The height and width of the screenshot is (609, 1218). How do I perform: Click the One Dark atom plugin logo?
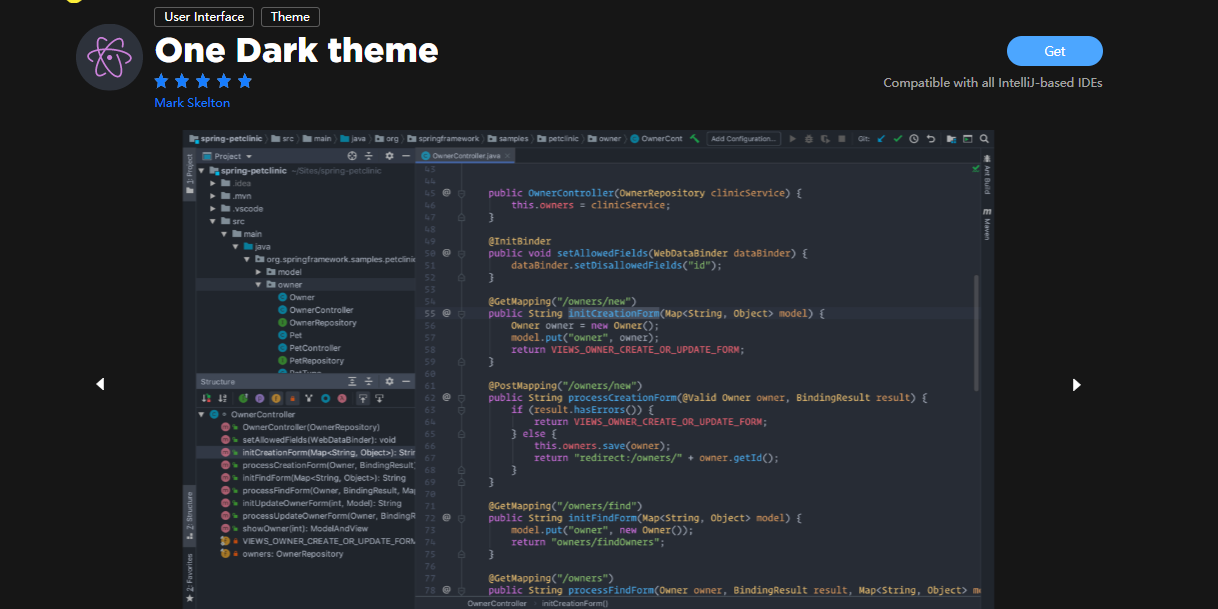pyautogui.click(x=110, y=57)
